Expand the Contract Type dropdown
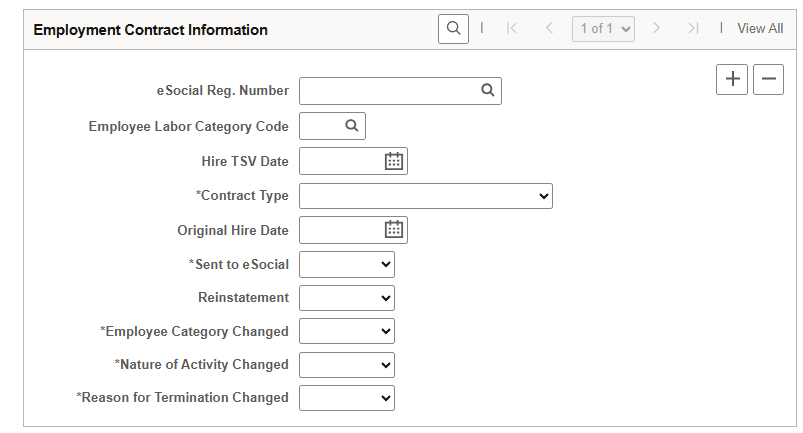 coord(426,196)
